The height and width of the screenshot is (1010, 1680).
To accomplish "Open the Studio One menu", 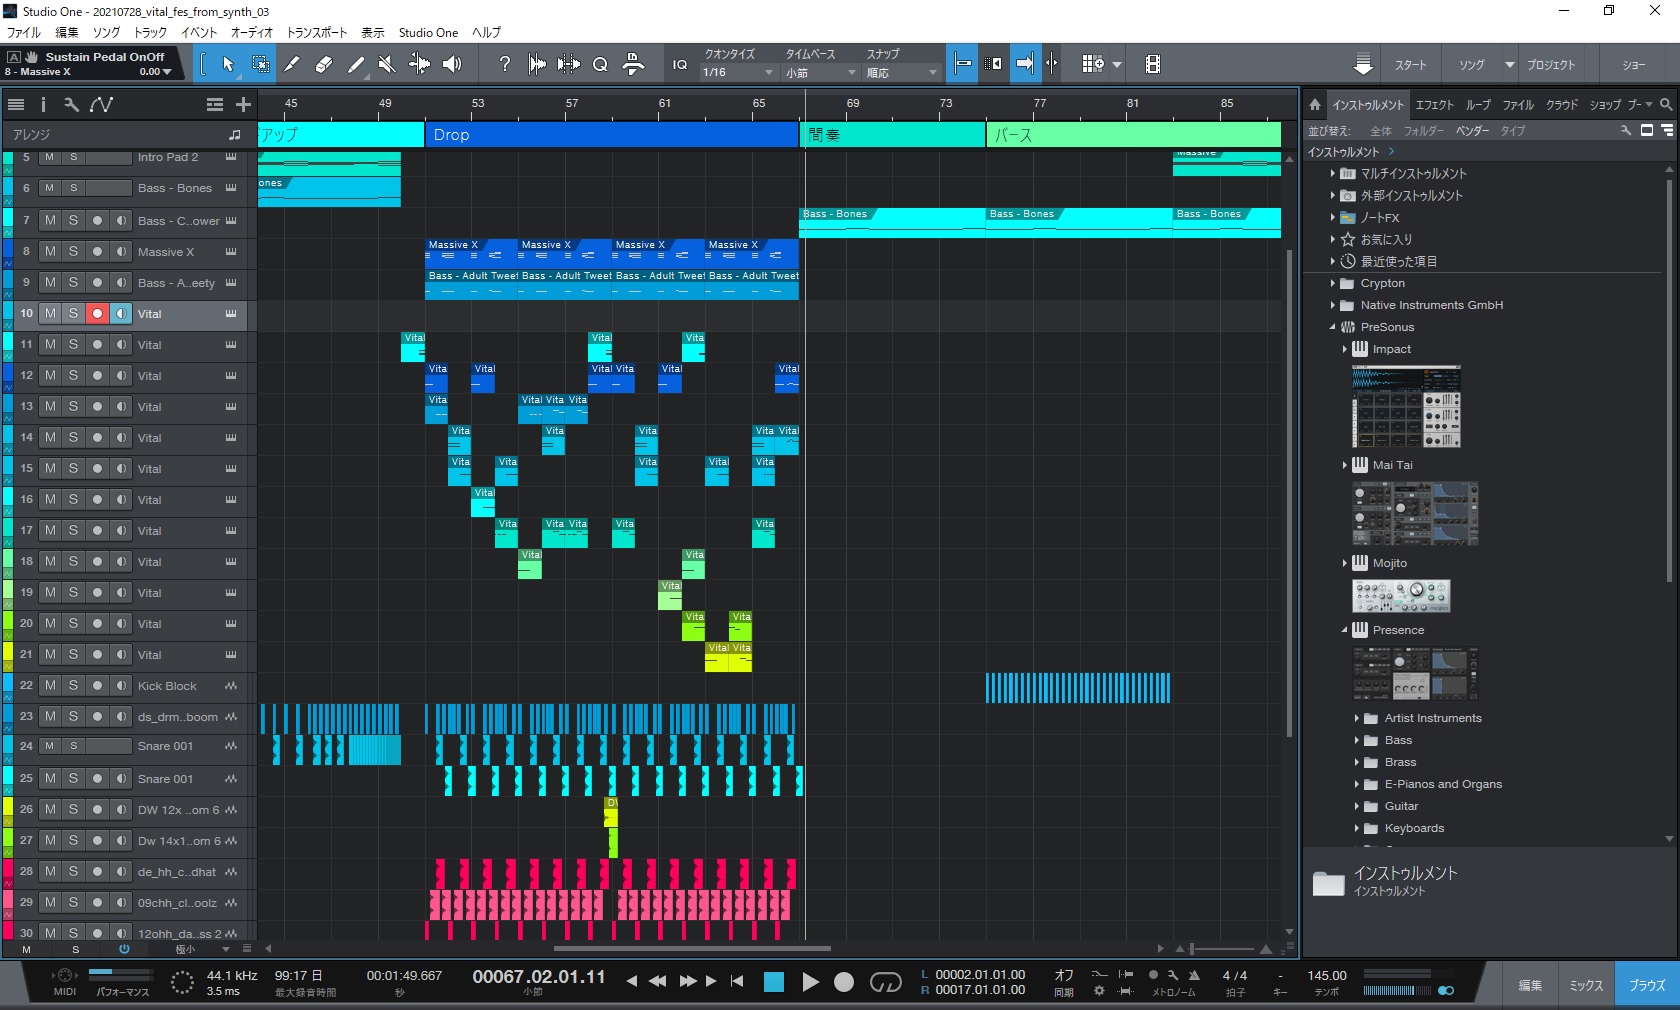I will point(428,32).
